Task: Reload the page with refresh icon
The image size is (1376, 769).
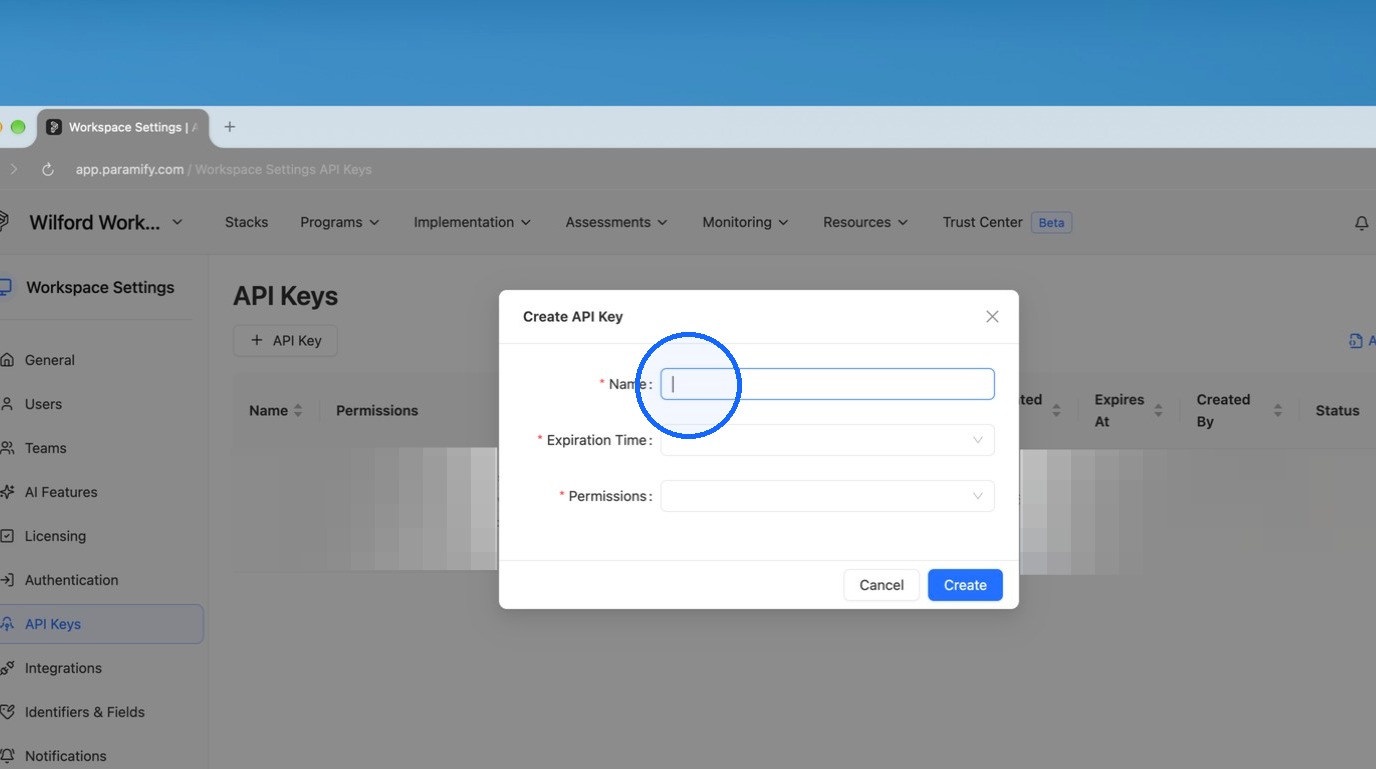Action: pyautogui.click(x=47, y=169)
